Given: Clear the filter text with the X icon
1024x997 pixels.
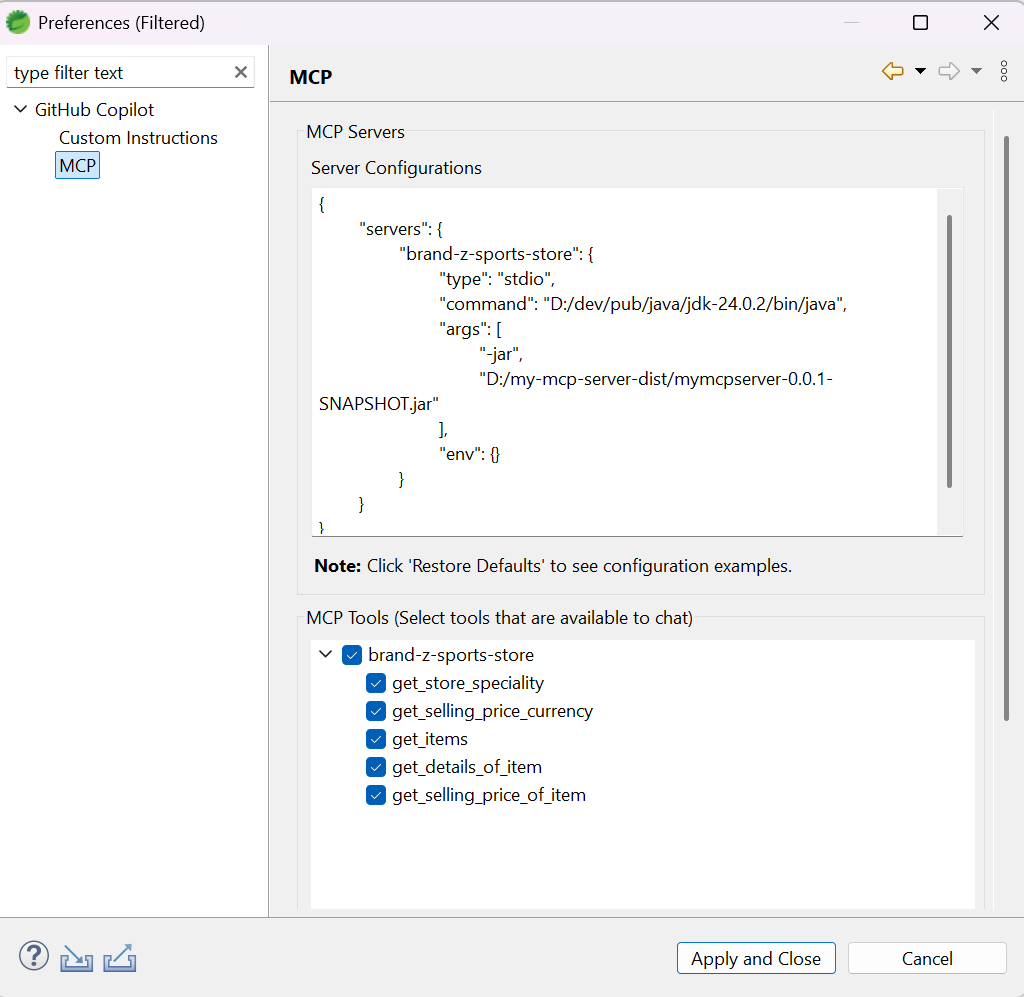Looking at the screenshot, I should tap(240, 72).
